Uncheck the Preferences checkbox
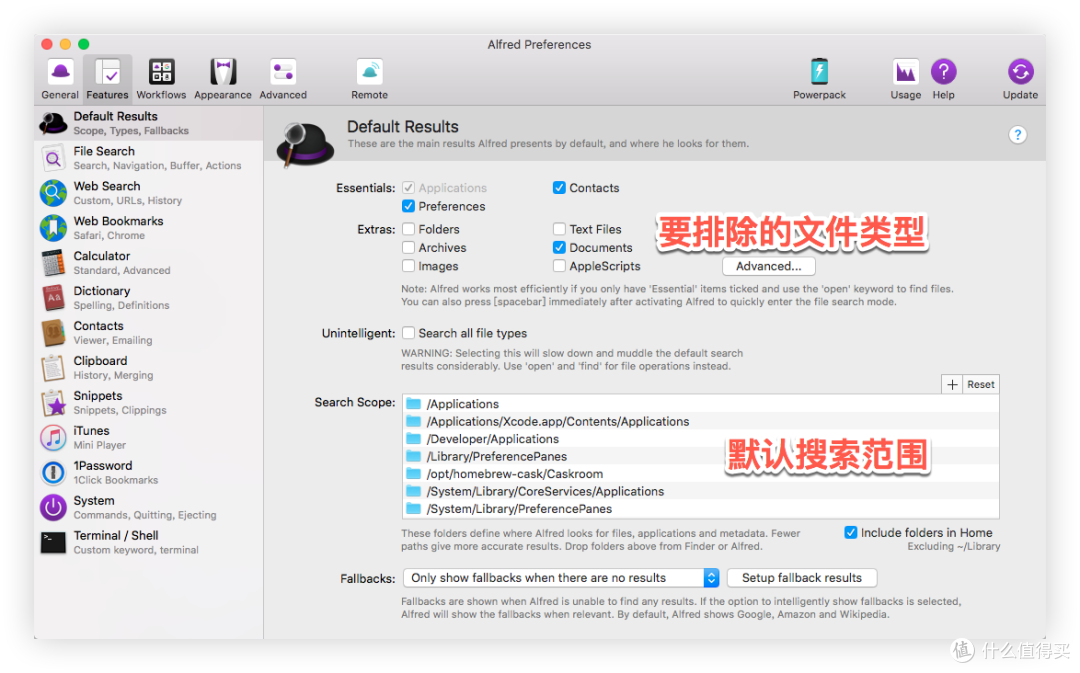Screen dimensions: 1080x673 point(408,207)
